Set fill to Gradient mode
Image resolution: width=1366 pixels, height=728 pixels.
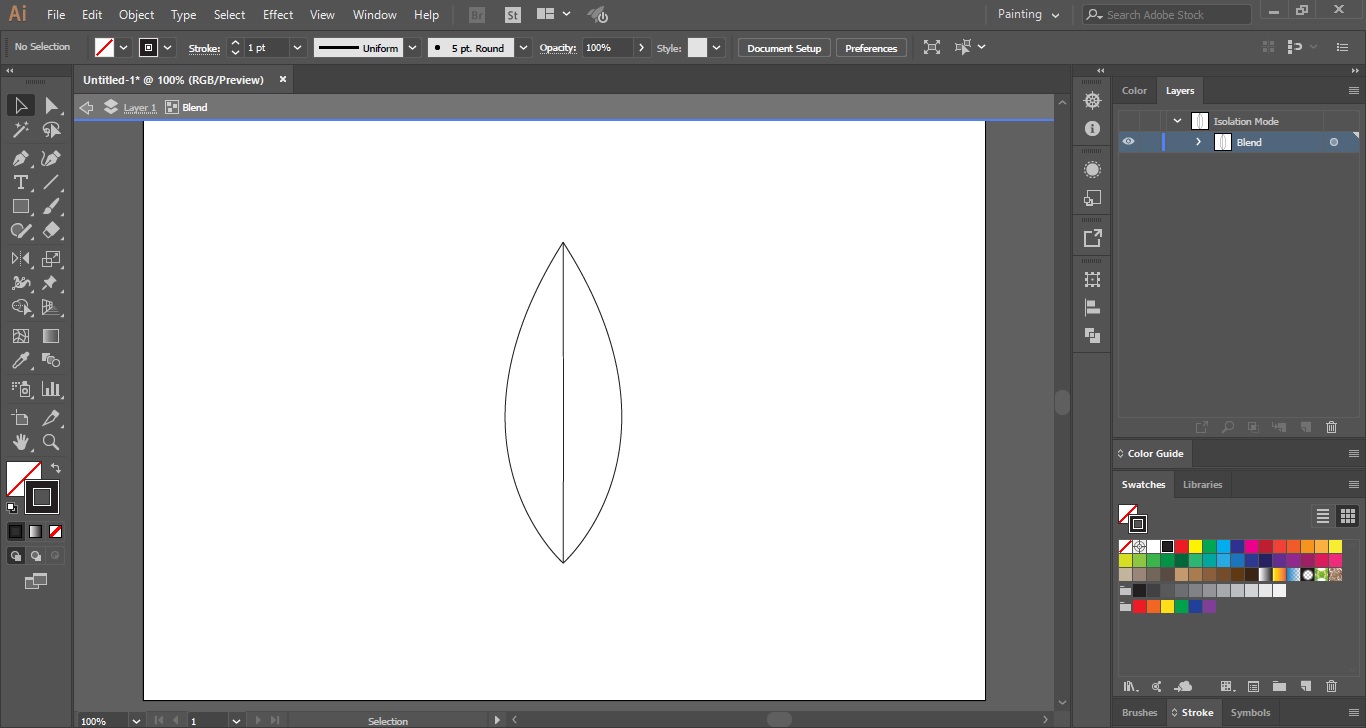click(x=36, y=532)
